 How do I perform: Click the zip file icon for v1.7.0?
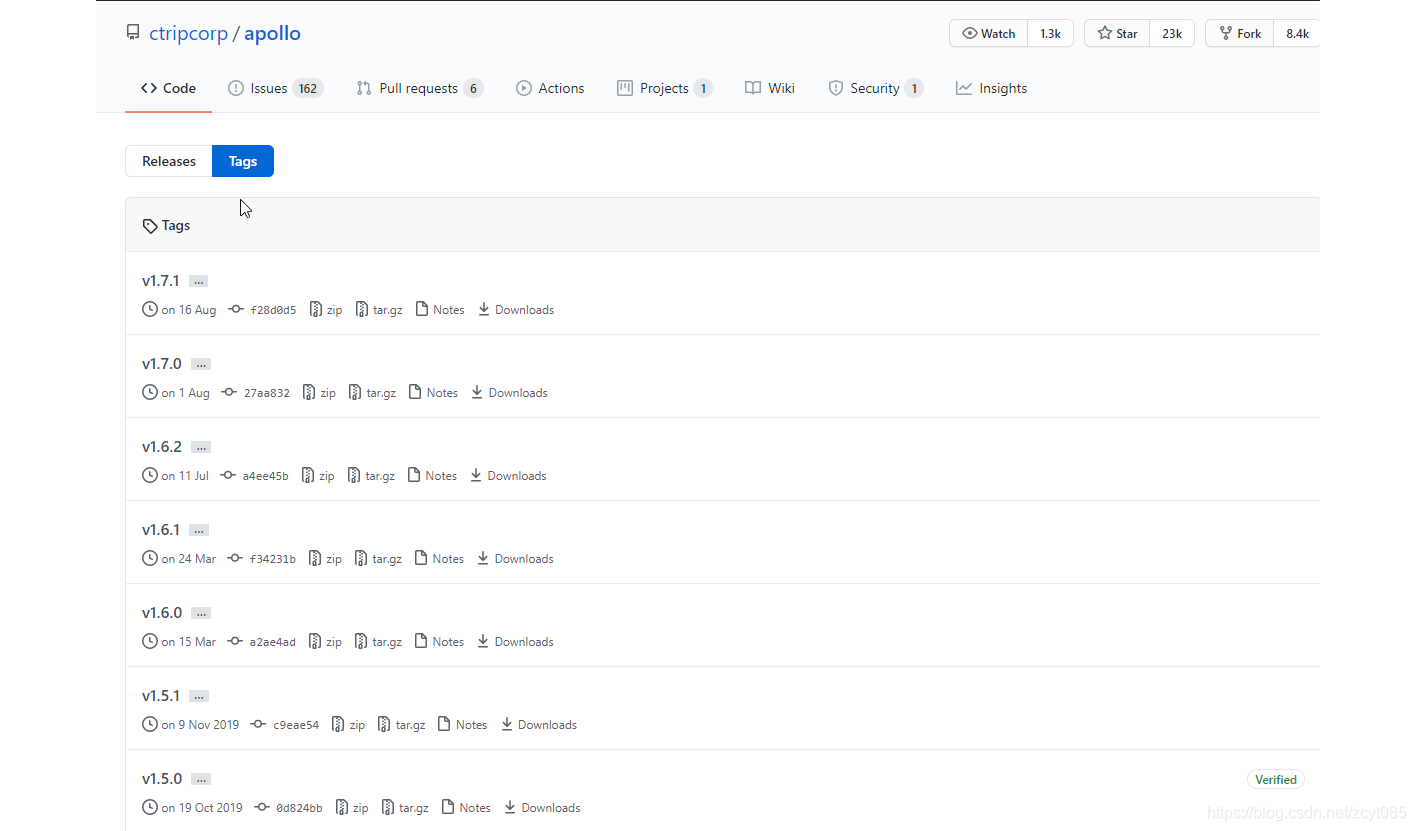(309, 393)
